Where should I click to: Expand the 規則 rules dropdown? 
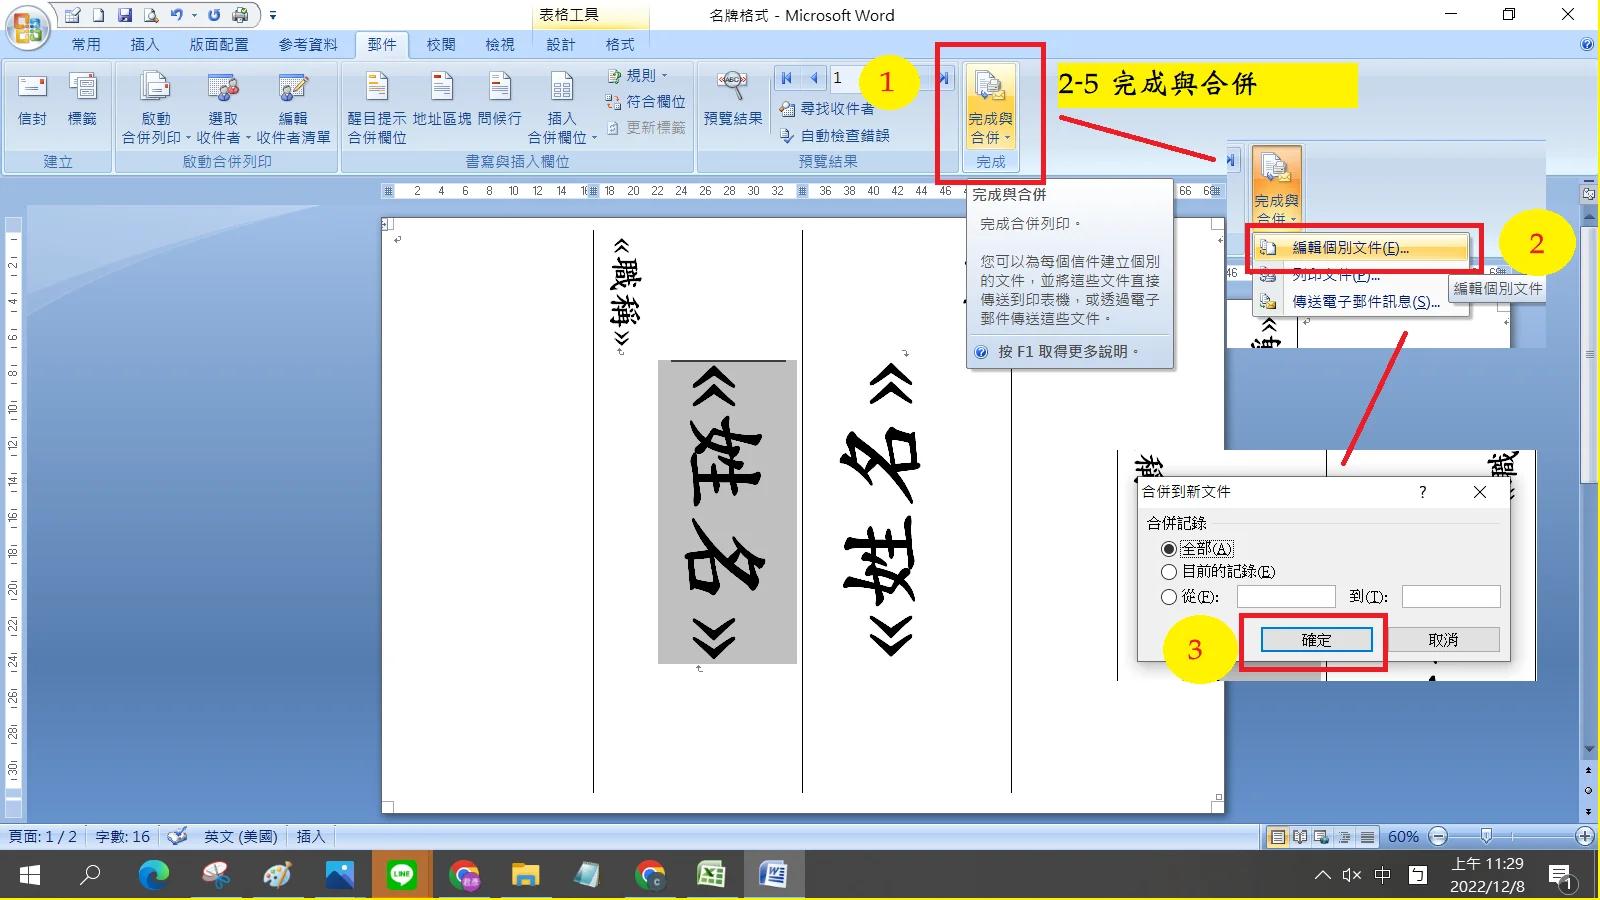pyautogui.click(x=640, y=76)
